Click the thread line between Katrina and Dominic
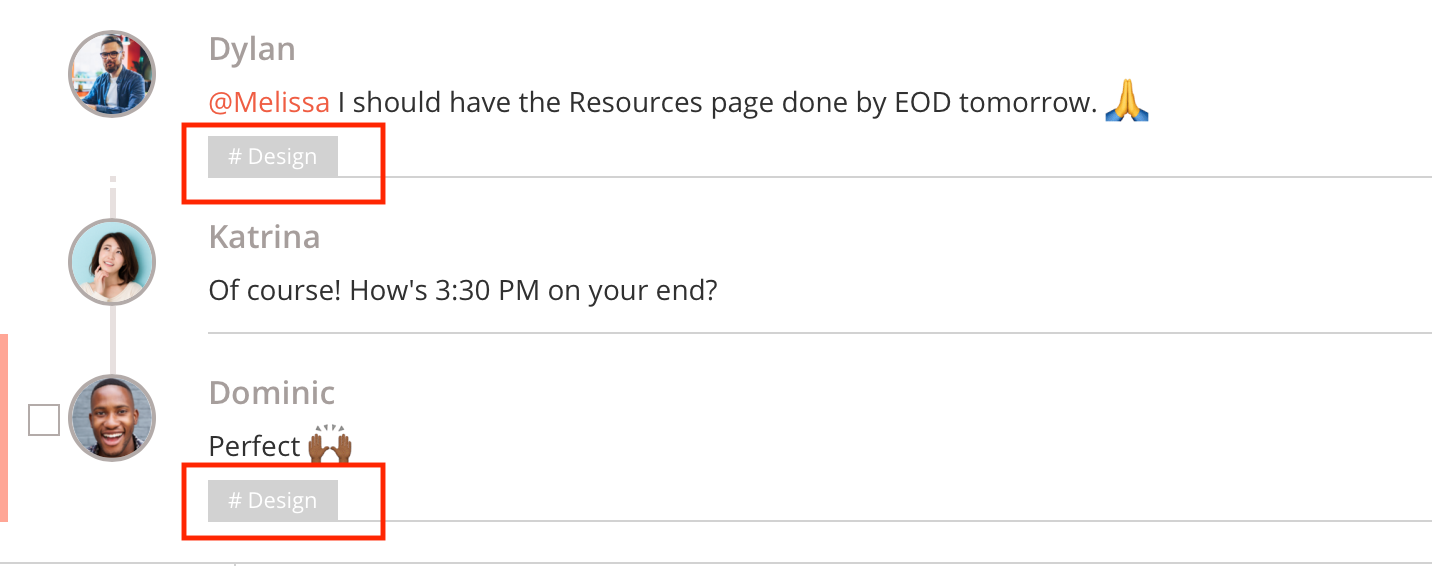This screenshot has width=1432, height=566. point(113,340)
